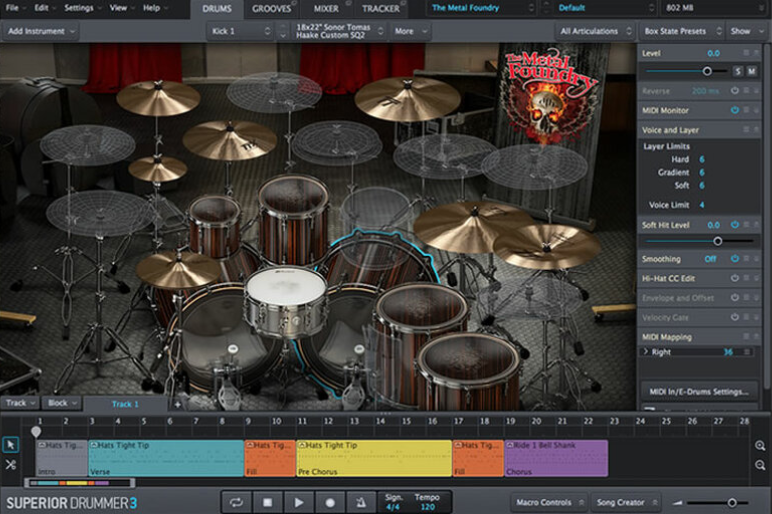Enable the Reverse power toggle
This screenshot has height=514, width=772.
[735, 91]
